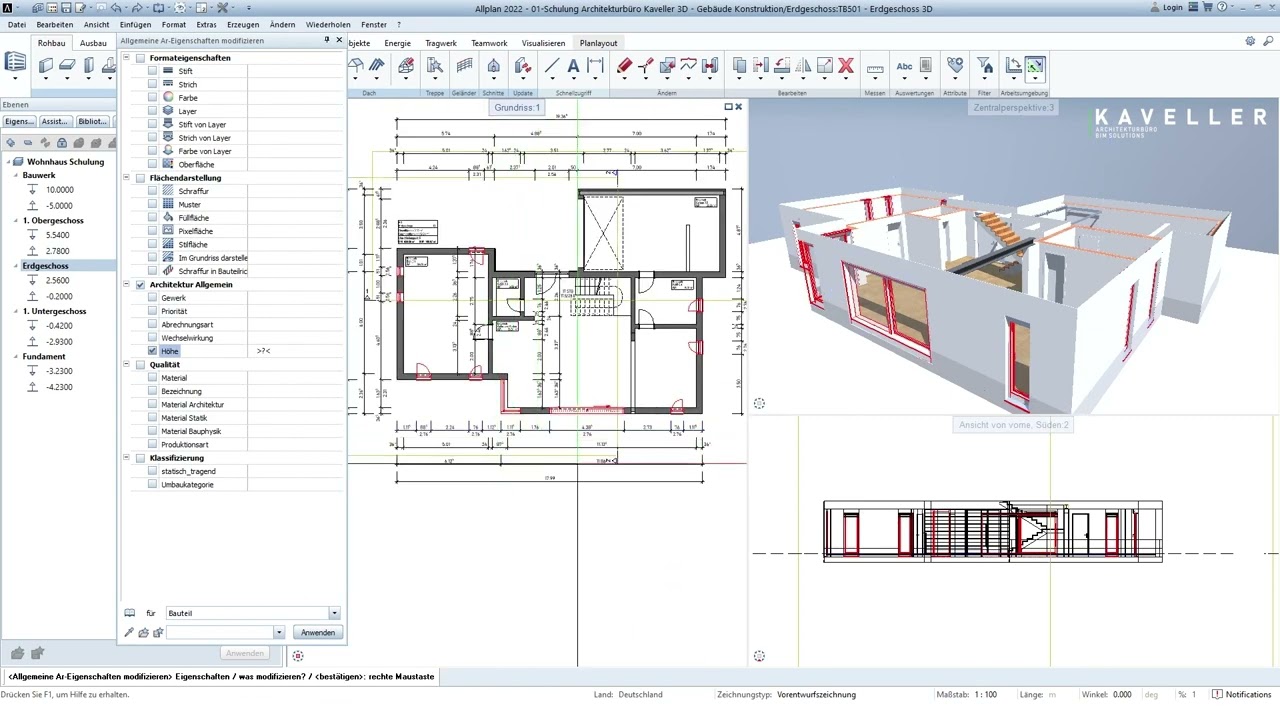
Task: Activate the dimension line tool in Schnellzugriff
Action: (x=596, y=66)
